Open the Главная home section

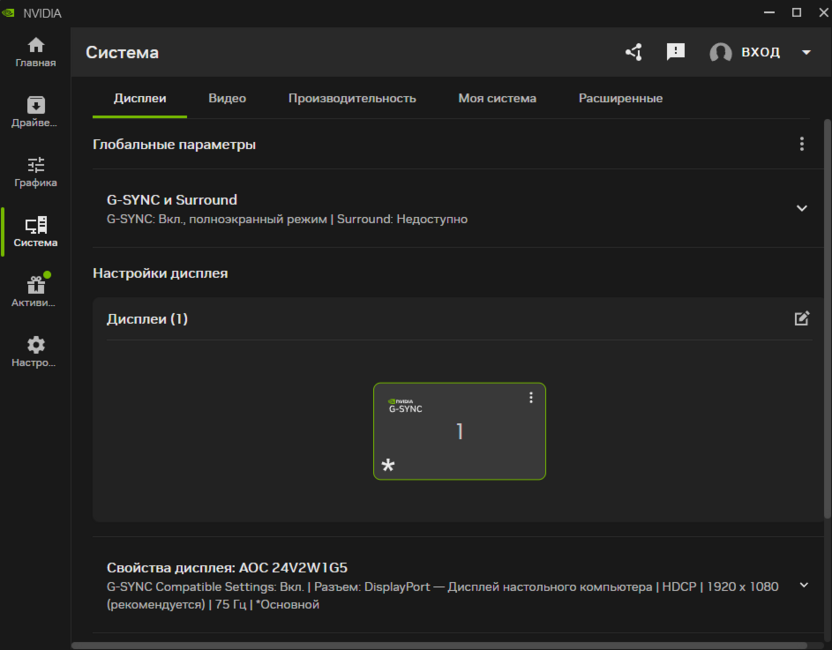coord(36,52)
